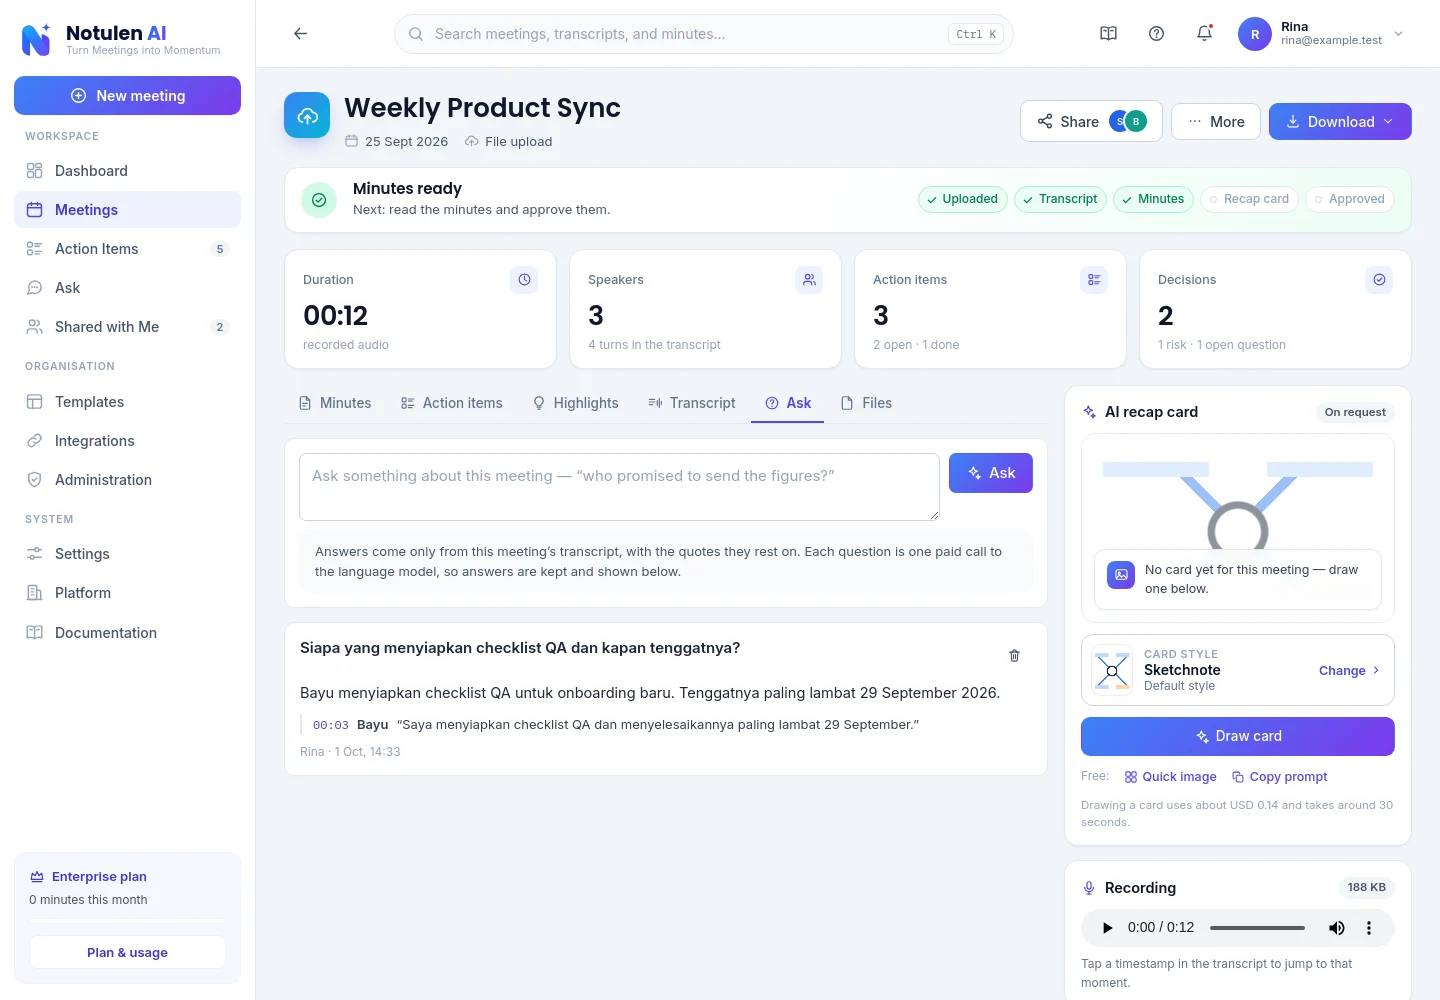The width and height of the screenshot is (1440, 1000).
Task: Open Integrations in the sidebar
Action: [x=127, y=441]
